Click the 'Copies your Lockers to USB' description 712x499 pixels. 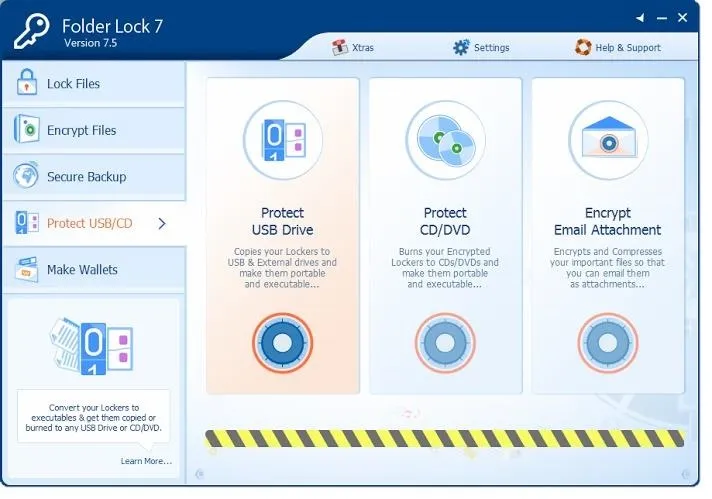[282, 268]
